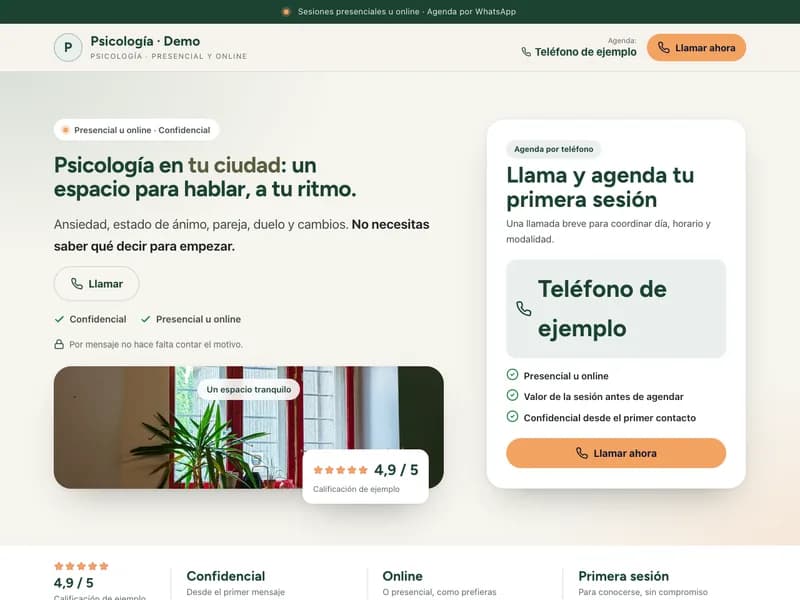The height and width of the screenshot is (600, 800).
Task: Click the large Teléfono de ejemplo box
Action: point(616,309)
